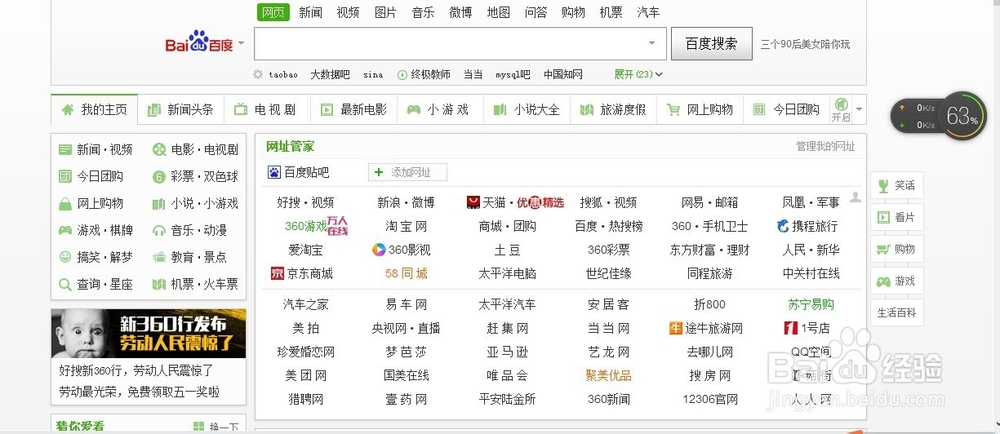Select the 图片 search tab
This screenshot has height=434, width=1000.
click(x=385, y=12)
